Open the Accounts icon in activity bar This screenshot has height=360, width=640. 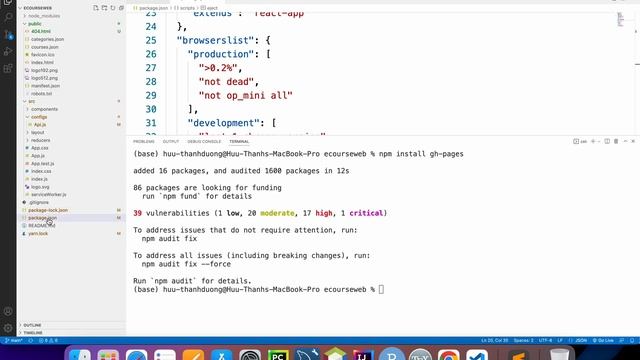click(x=8, y=311)
